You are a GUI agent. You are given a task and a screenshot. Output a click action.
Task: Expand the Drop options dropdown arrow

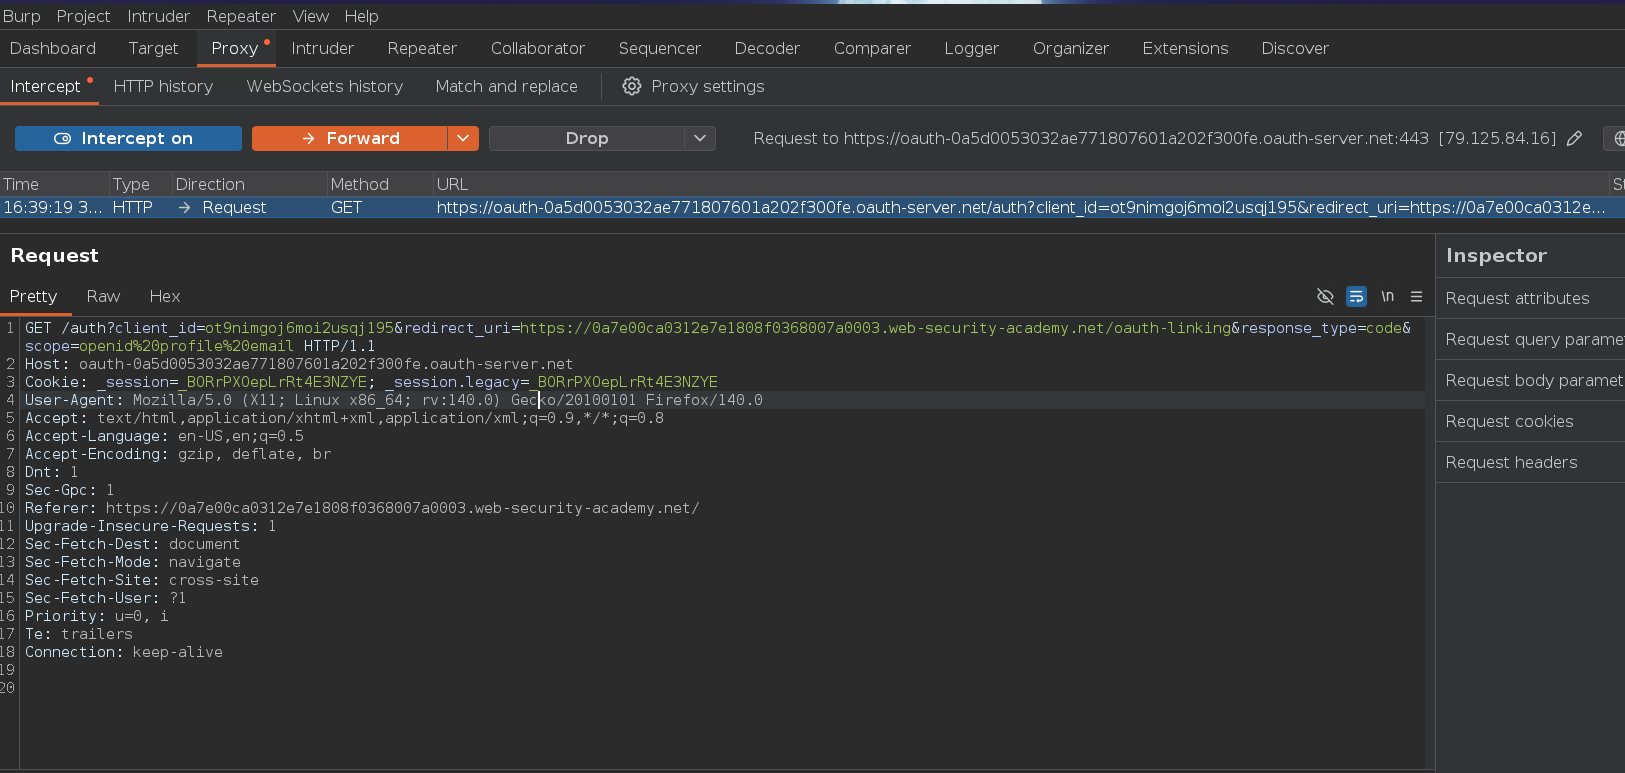click(700, 138)
